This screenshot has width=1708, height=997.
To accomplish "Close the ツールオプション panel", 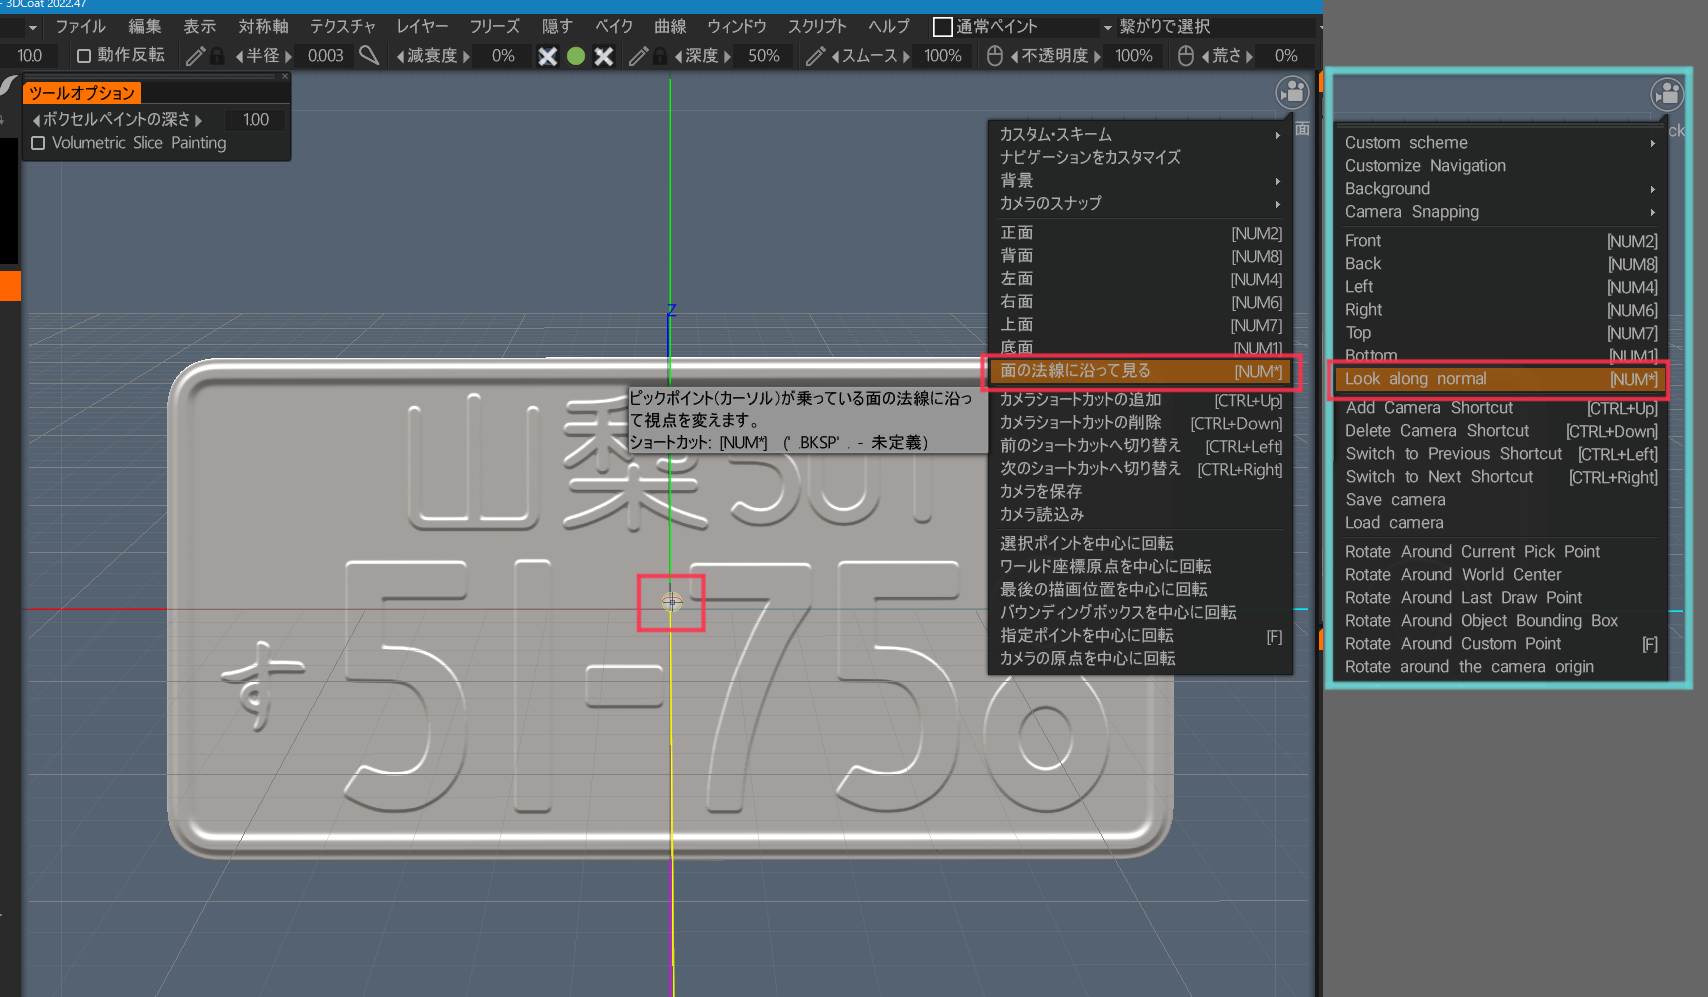I will coord(285,76).
